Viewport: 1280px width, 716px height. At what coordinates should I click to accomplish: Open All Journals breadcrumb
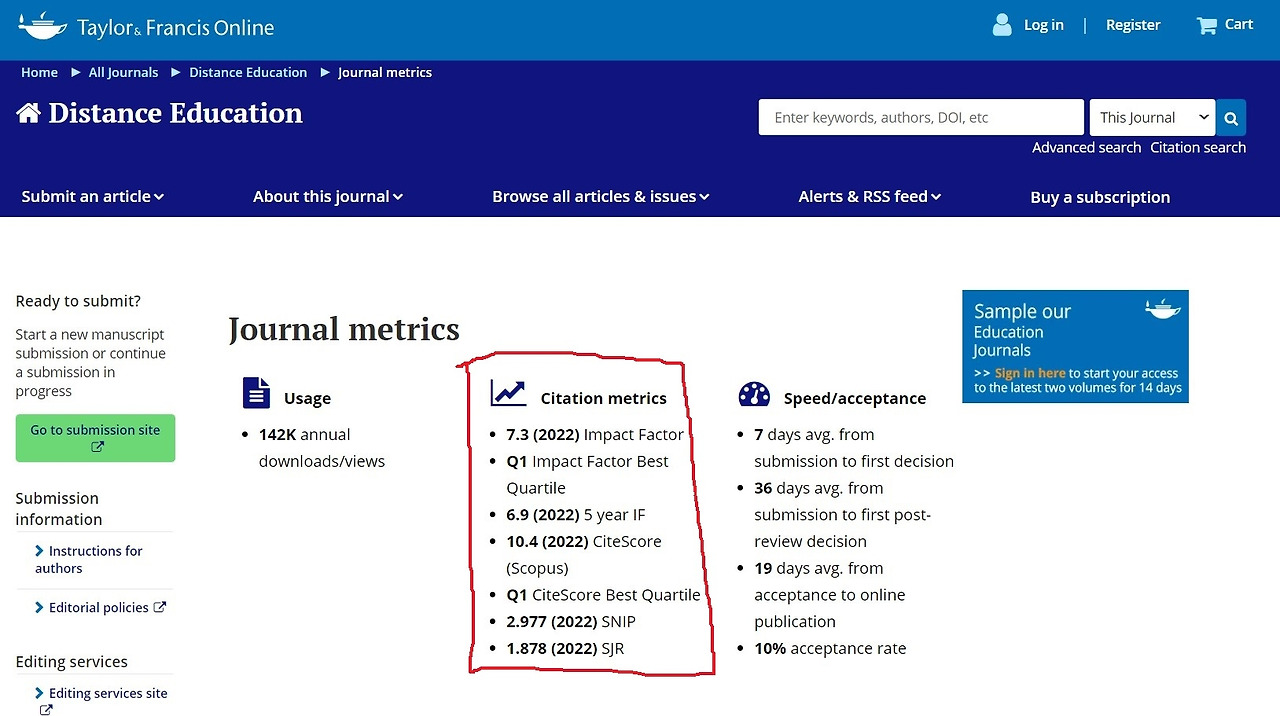tap(123, 72)
